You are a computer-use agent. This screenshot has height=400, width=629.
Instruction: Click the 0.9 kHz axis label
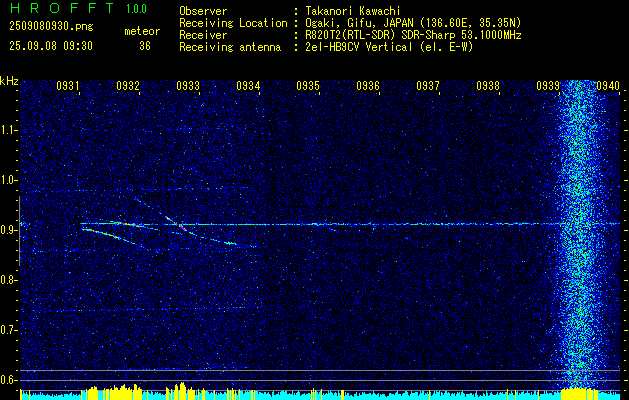(x=9, y=230)
